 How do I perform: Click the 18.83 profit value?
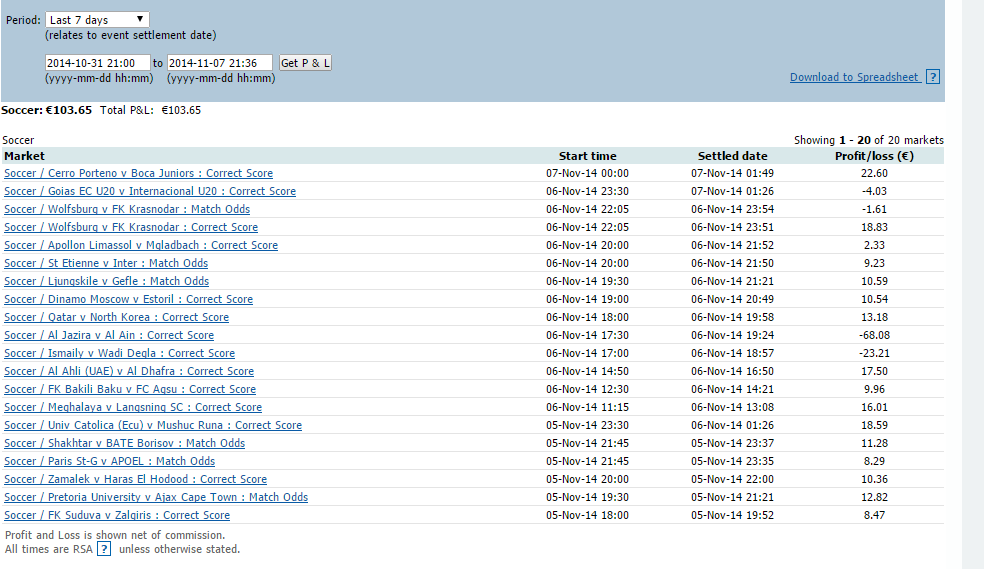tap(874, 227)
